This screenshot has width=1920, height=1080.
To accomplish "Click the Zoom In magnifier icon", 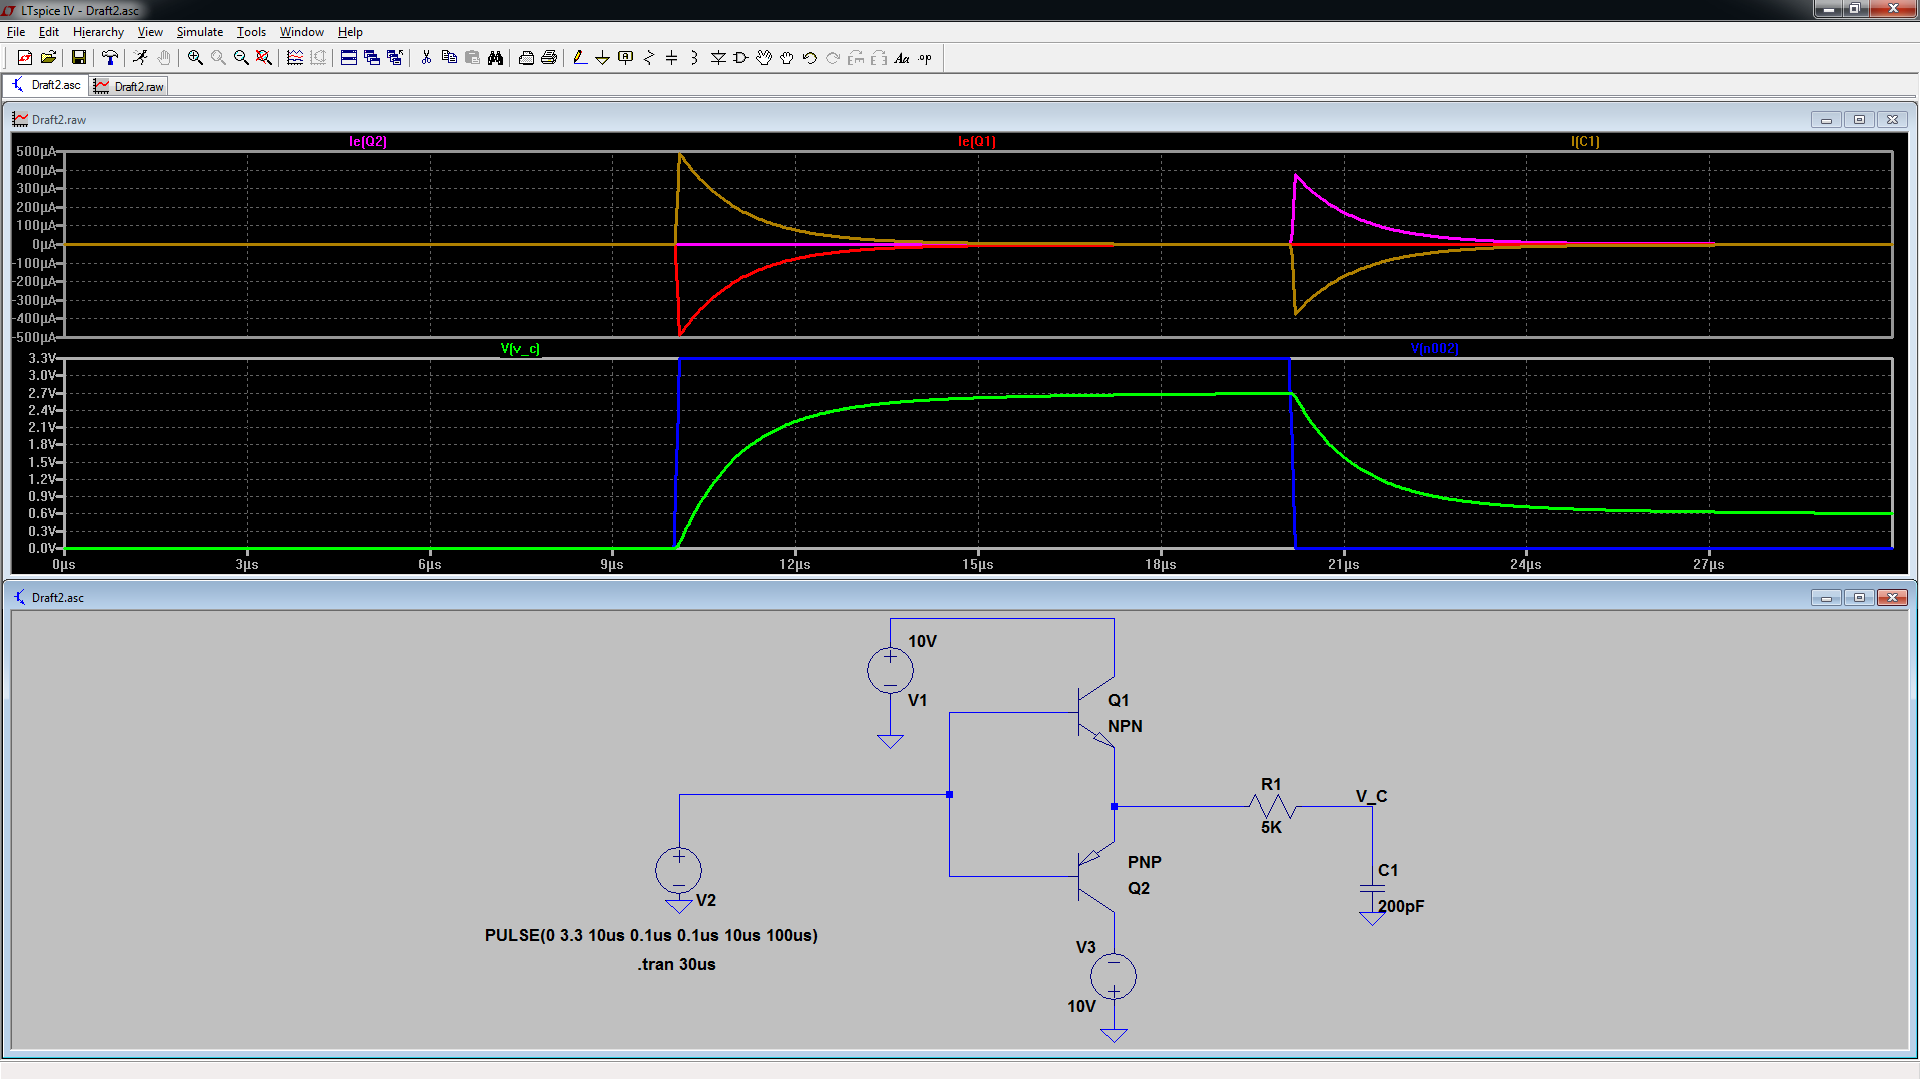I will [195, 58].
